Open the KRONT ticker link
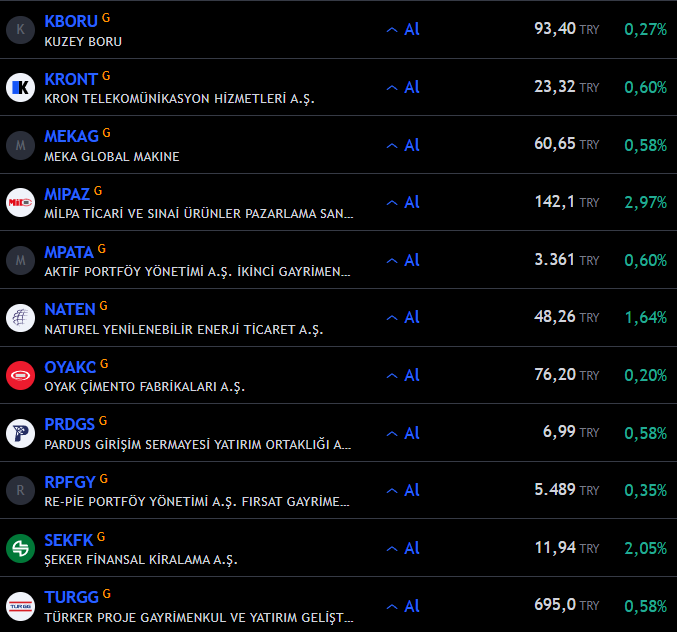Image resolution: width=677 pixels, height=632 pixels. pyautogui.click(x=71, y=79)
